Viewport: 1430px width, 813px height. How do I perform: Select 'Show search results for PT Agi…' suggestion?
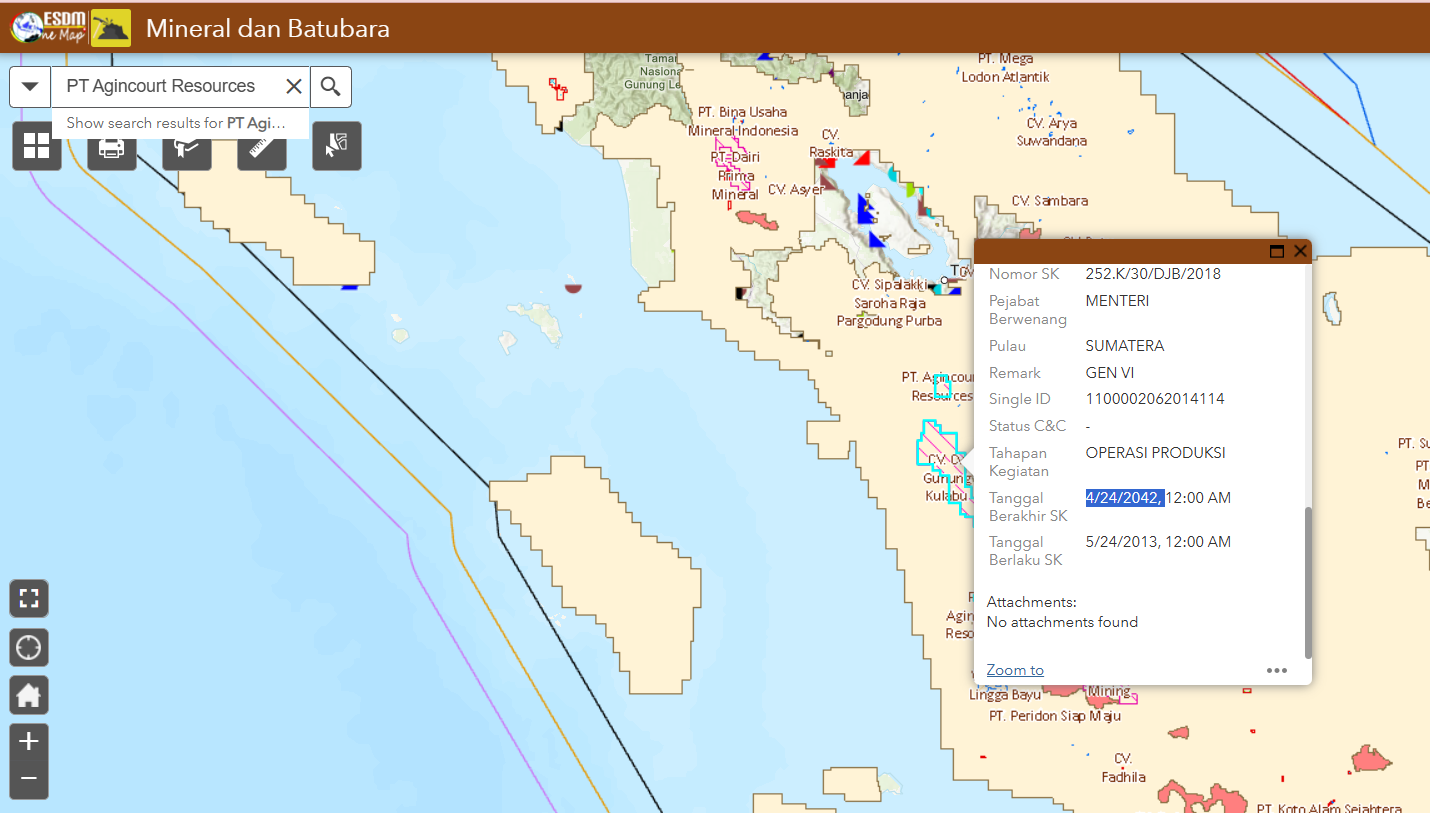[175, 123]
